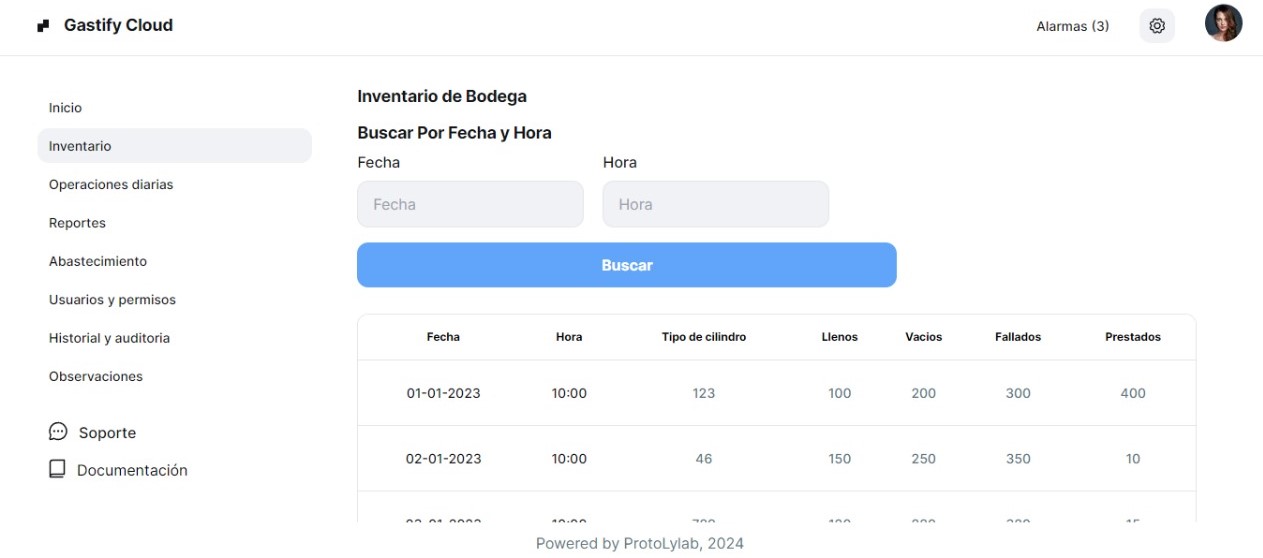
Task: Open settings via the gear icon
Action: (1157, 26)
